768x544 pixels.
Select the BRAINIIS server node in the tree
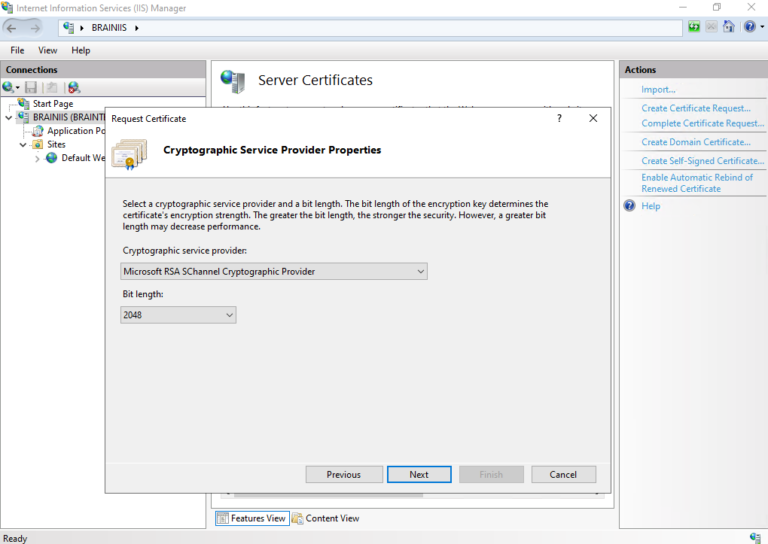69,117
